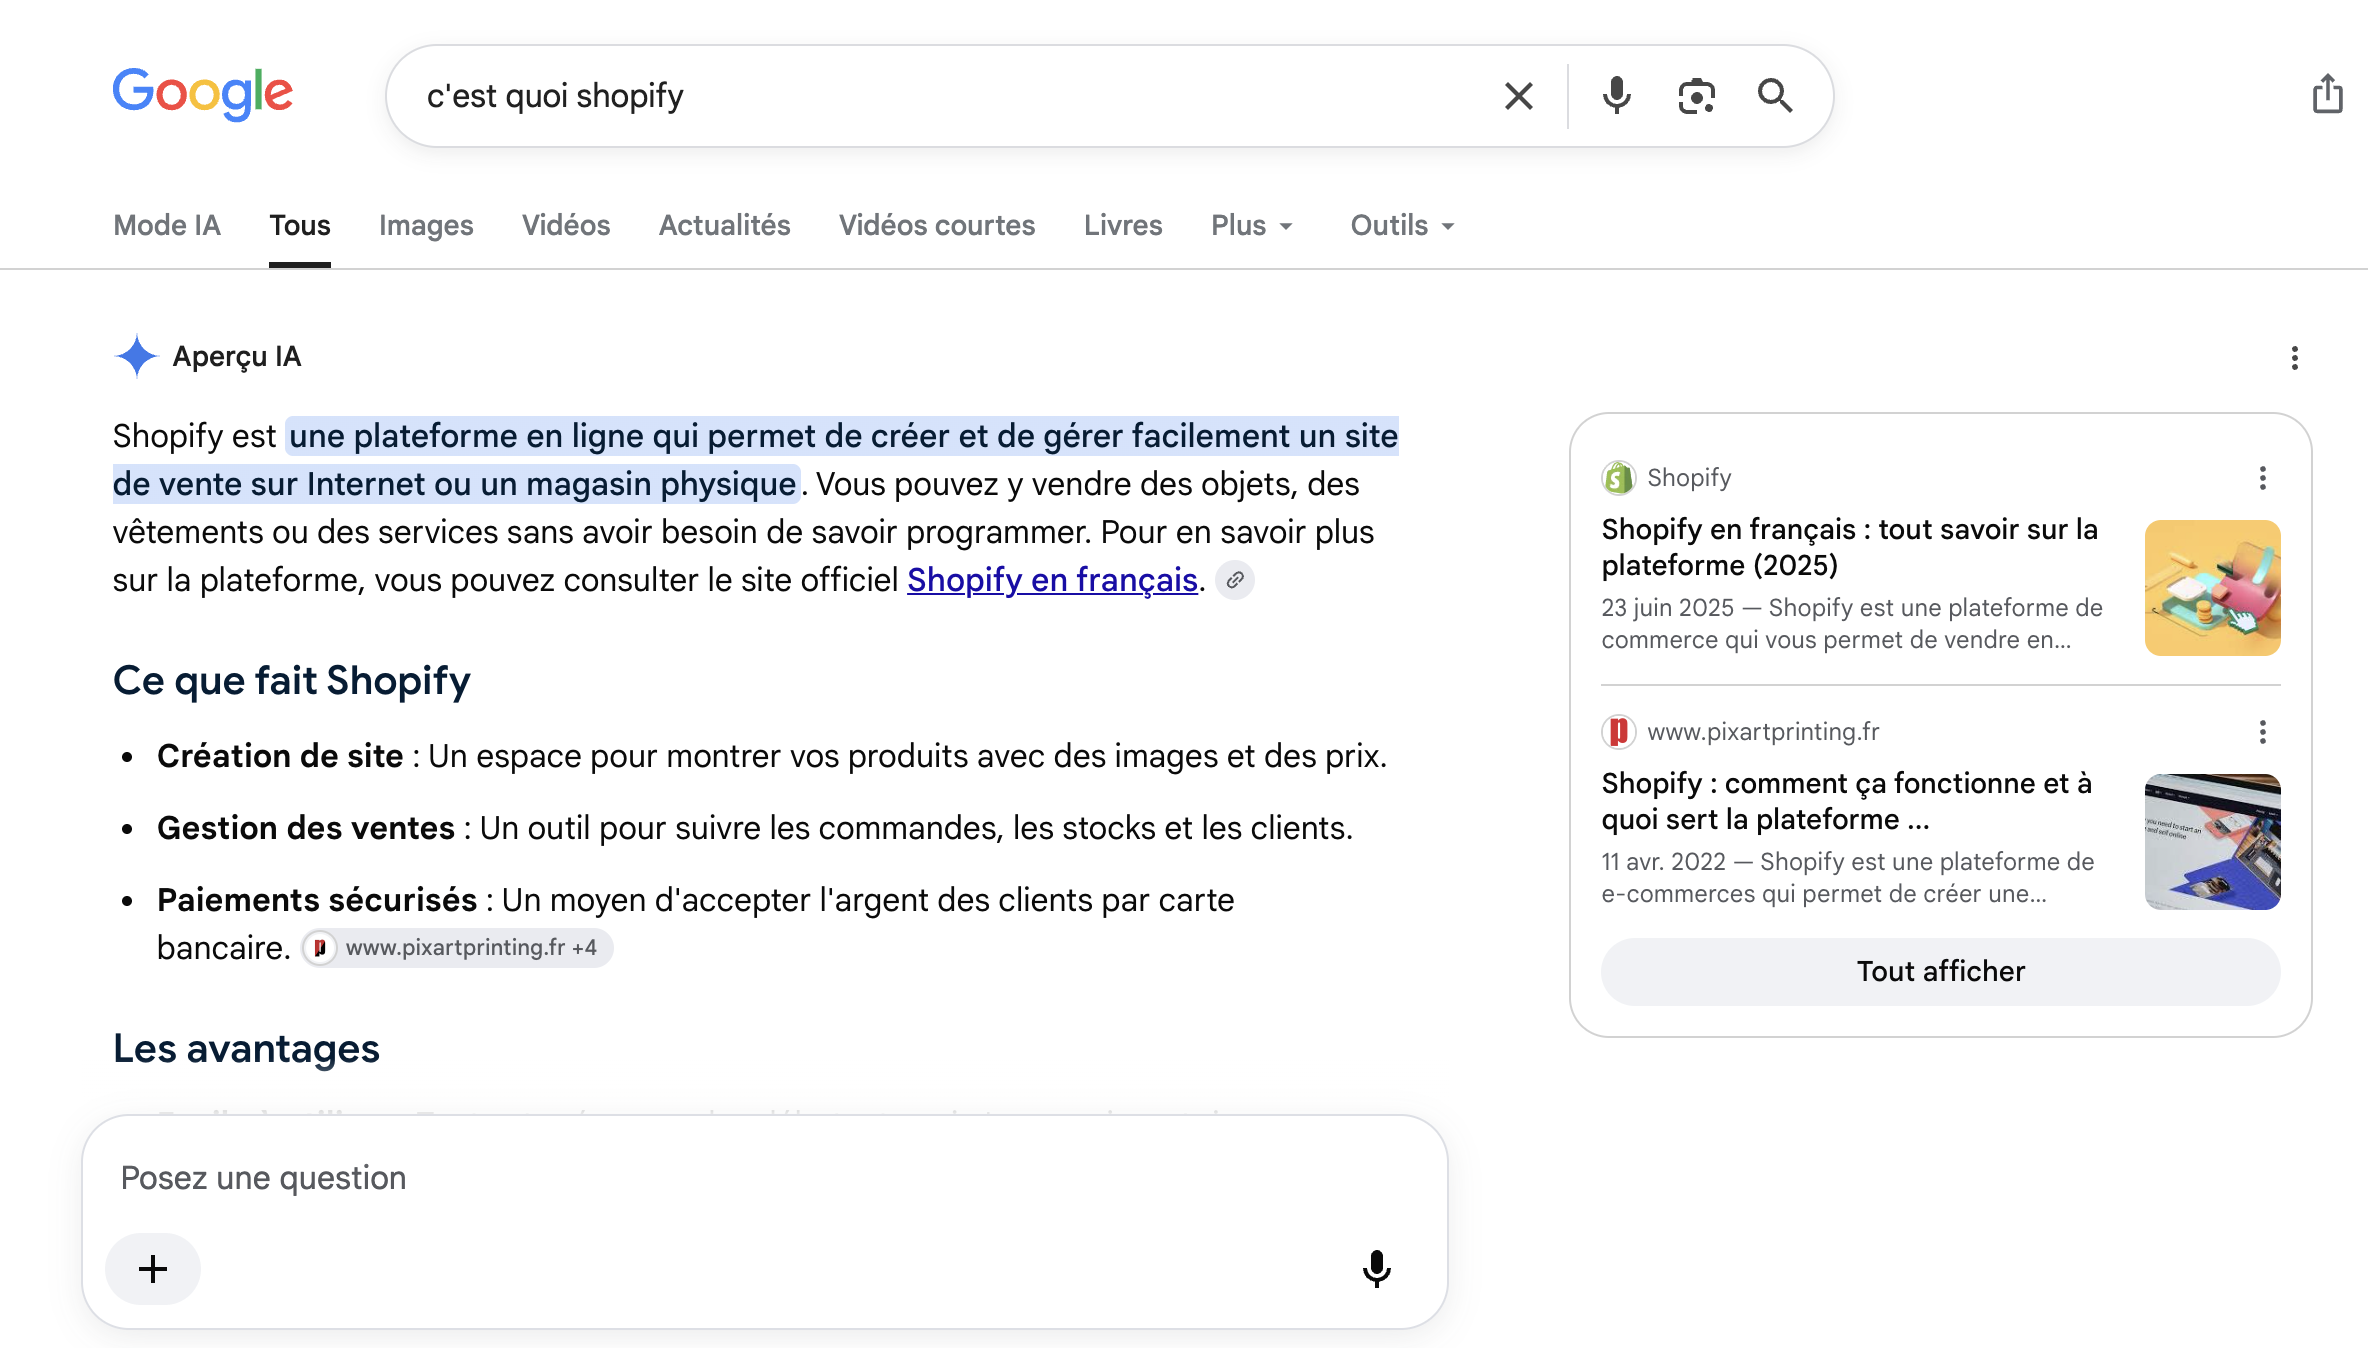Open the Vidéos tab
Image resolution: width=2368 pixels, height=1348 pixels.
pos(566,226)
